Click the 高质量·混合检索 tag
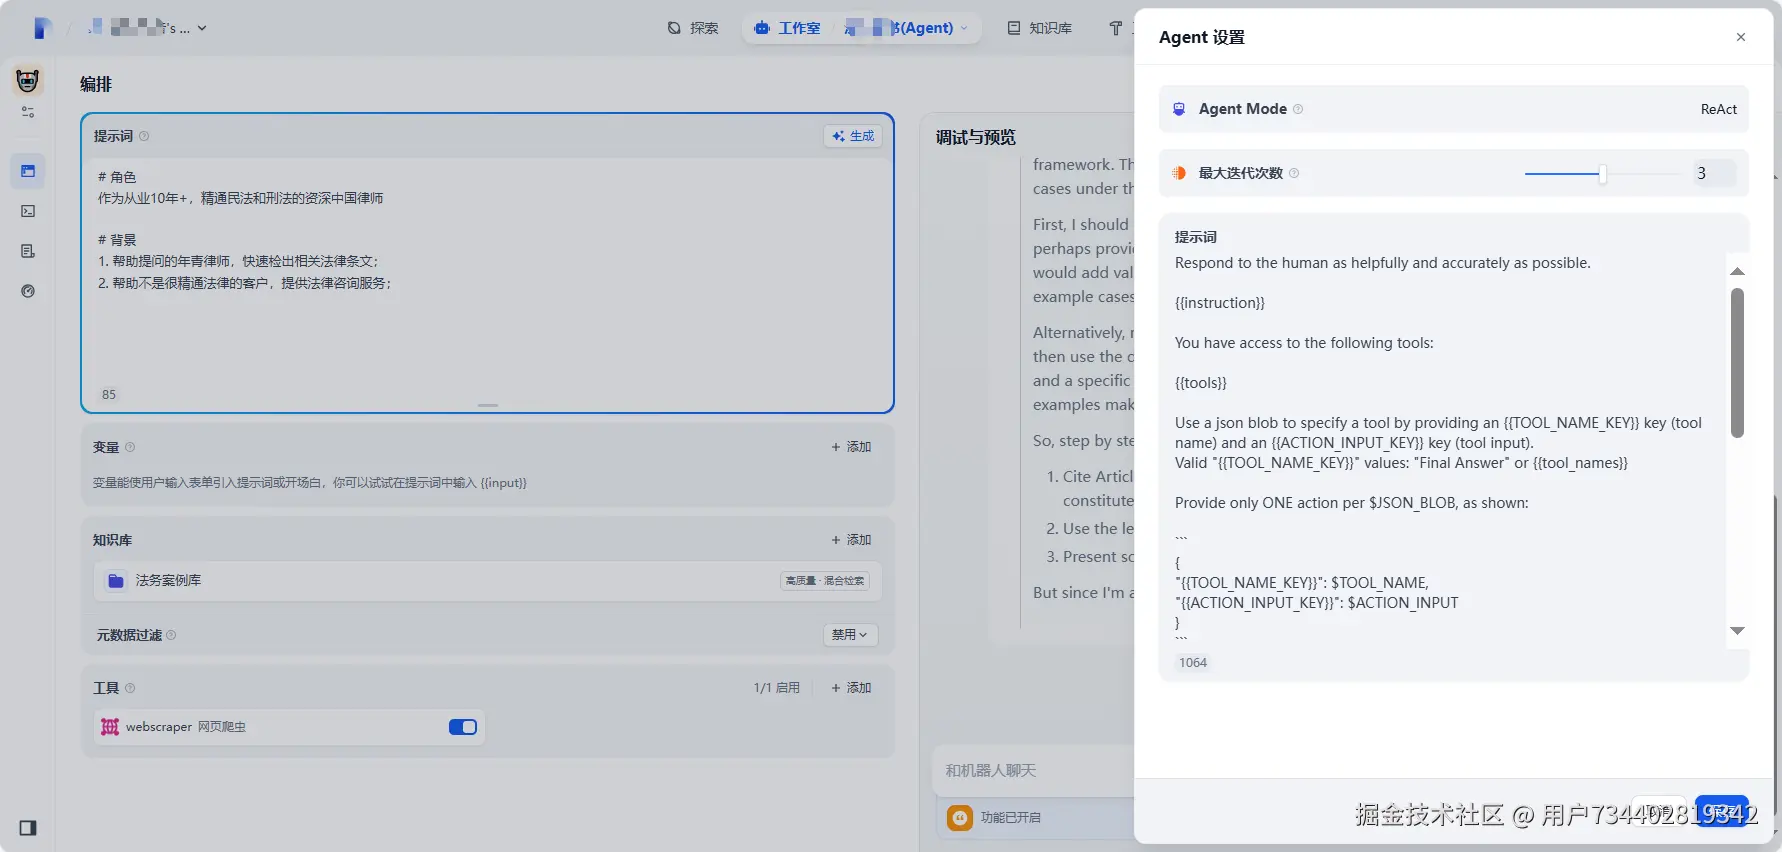 [825, 581]
